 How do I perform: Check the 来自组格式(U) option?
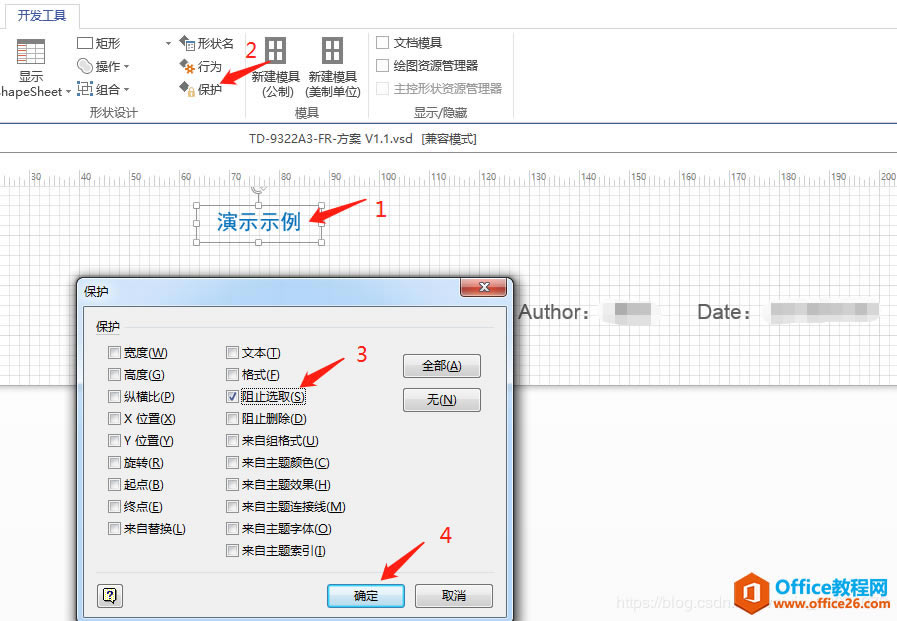[x=232, y=440]
